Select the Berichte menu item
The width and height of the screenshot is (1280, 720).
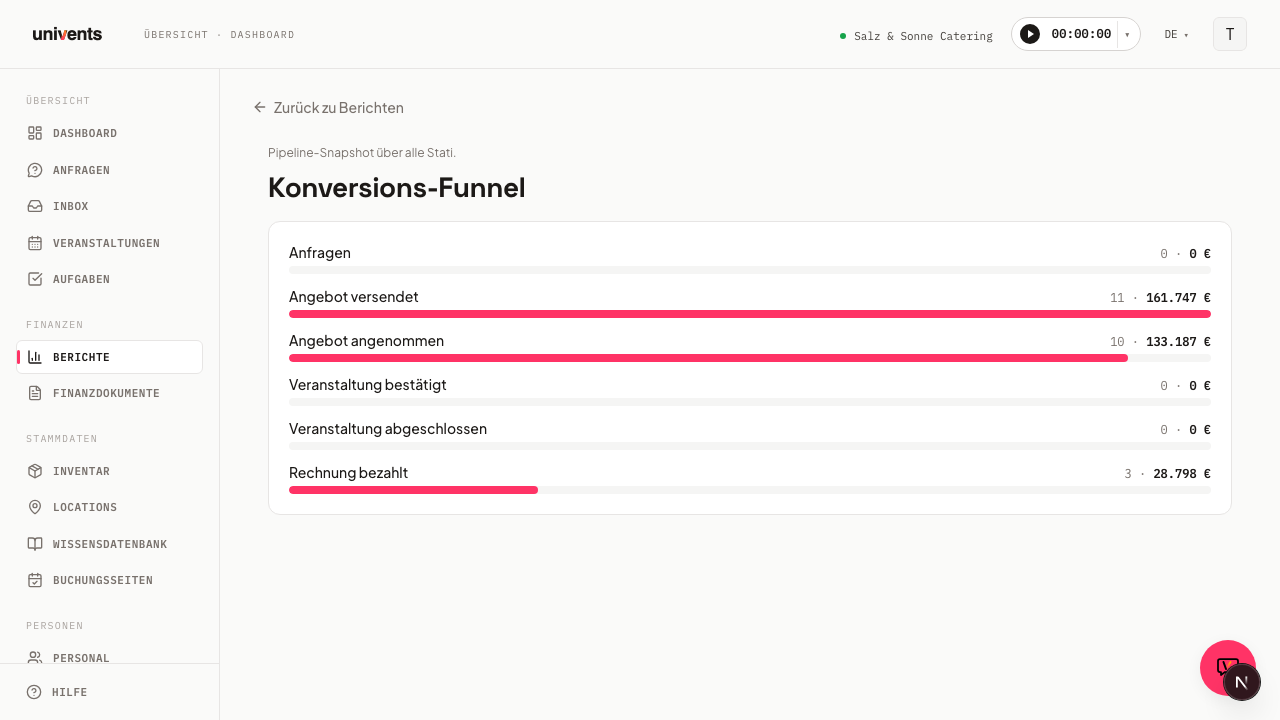(x=109, y=357)
